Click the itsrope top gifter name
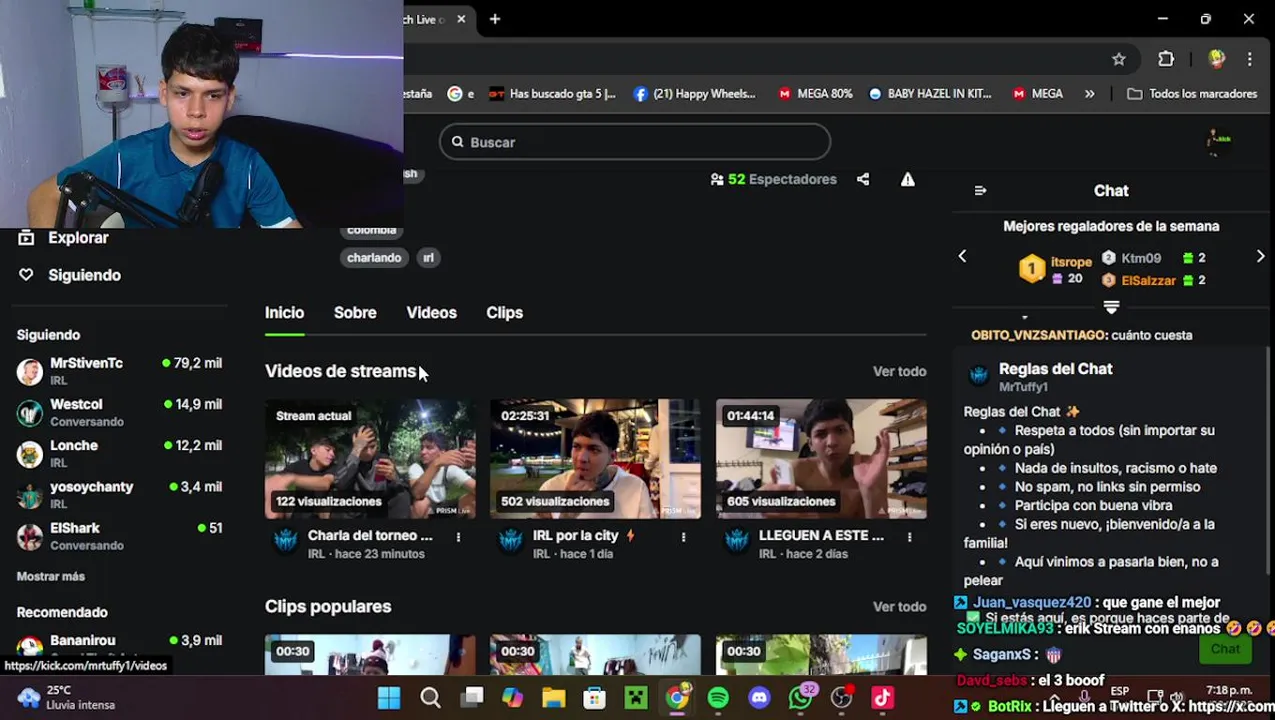The width and height of the screenshot is (1275, 720). pyautogui.click(x=1071, y=262)
